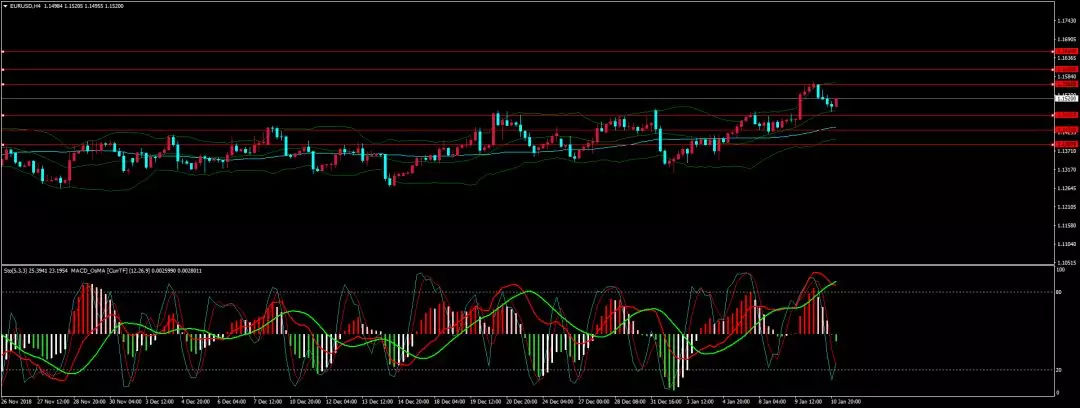Select the topmost red line's left anchor marker

pyautogui.click(x=3, y=51)
